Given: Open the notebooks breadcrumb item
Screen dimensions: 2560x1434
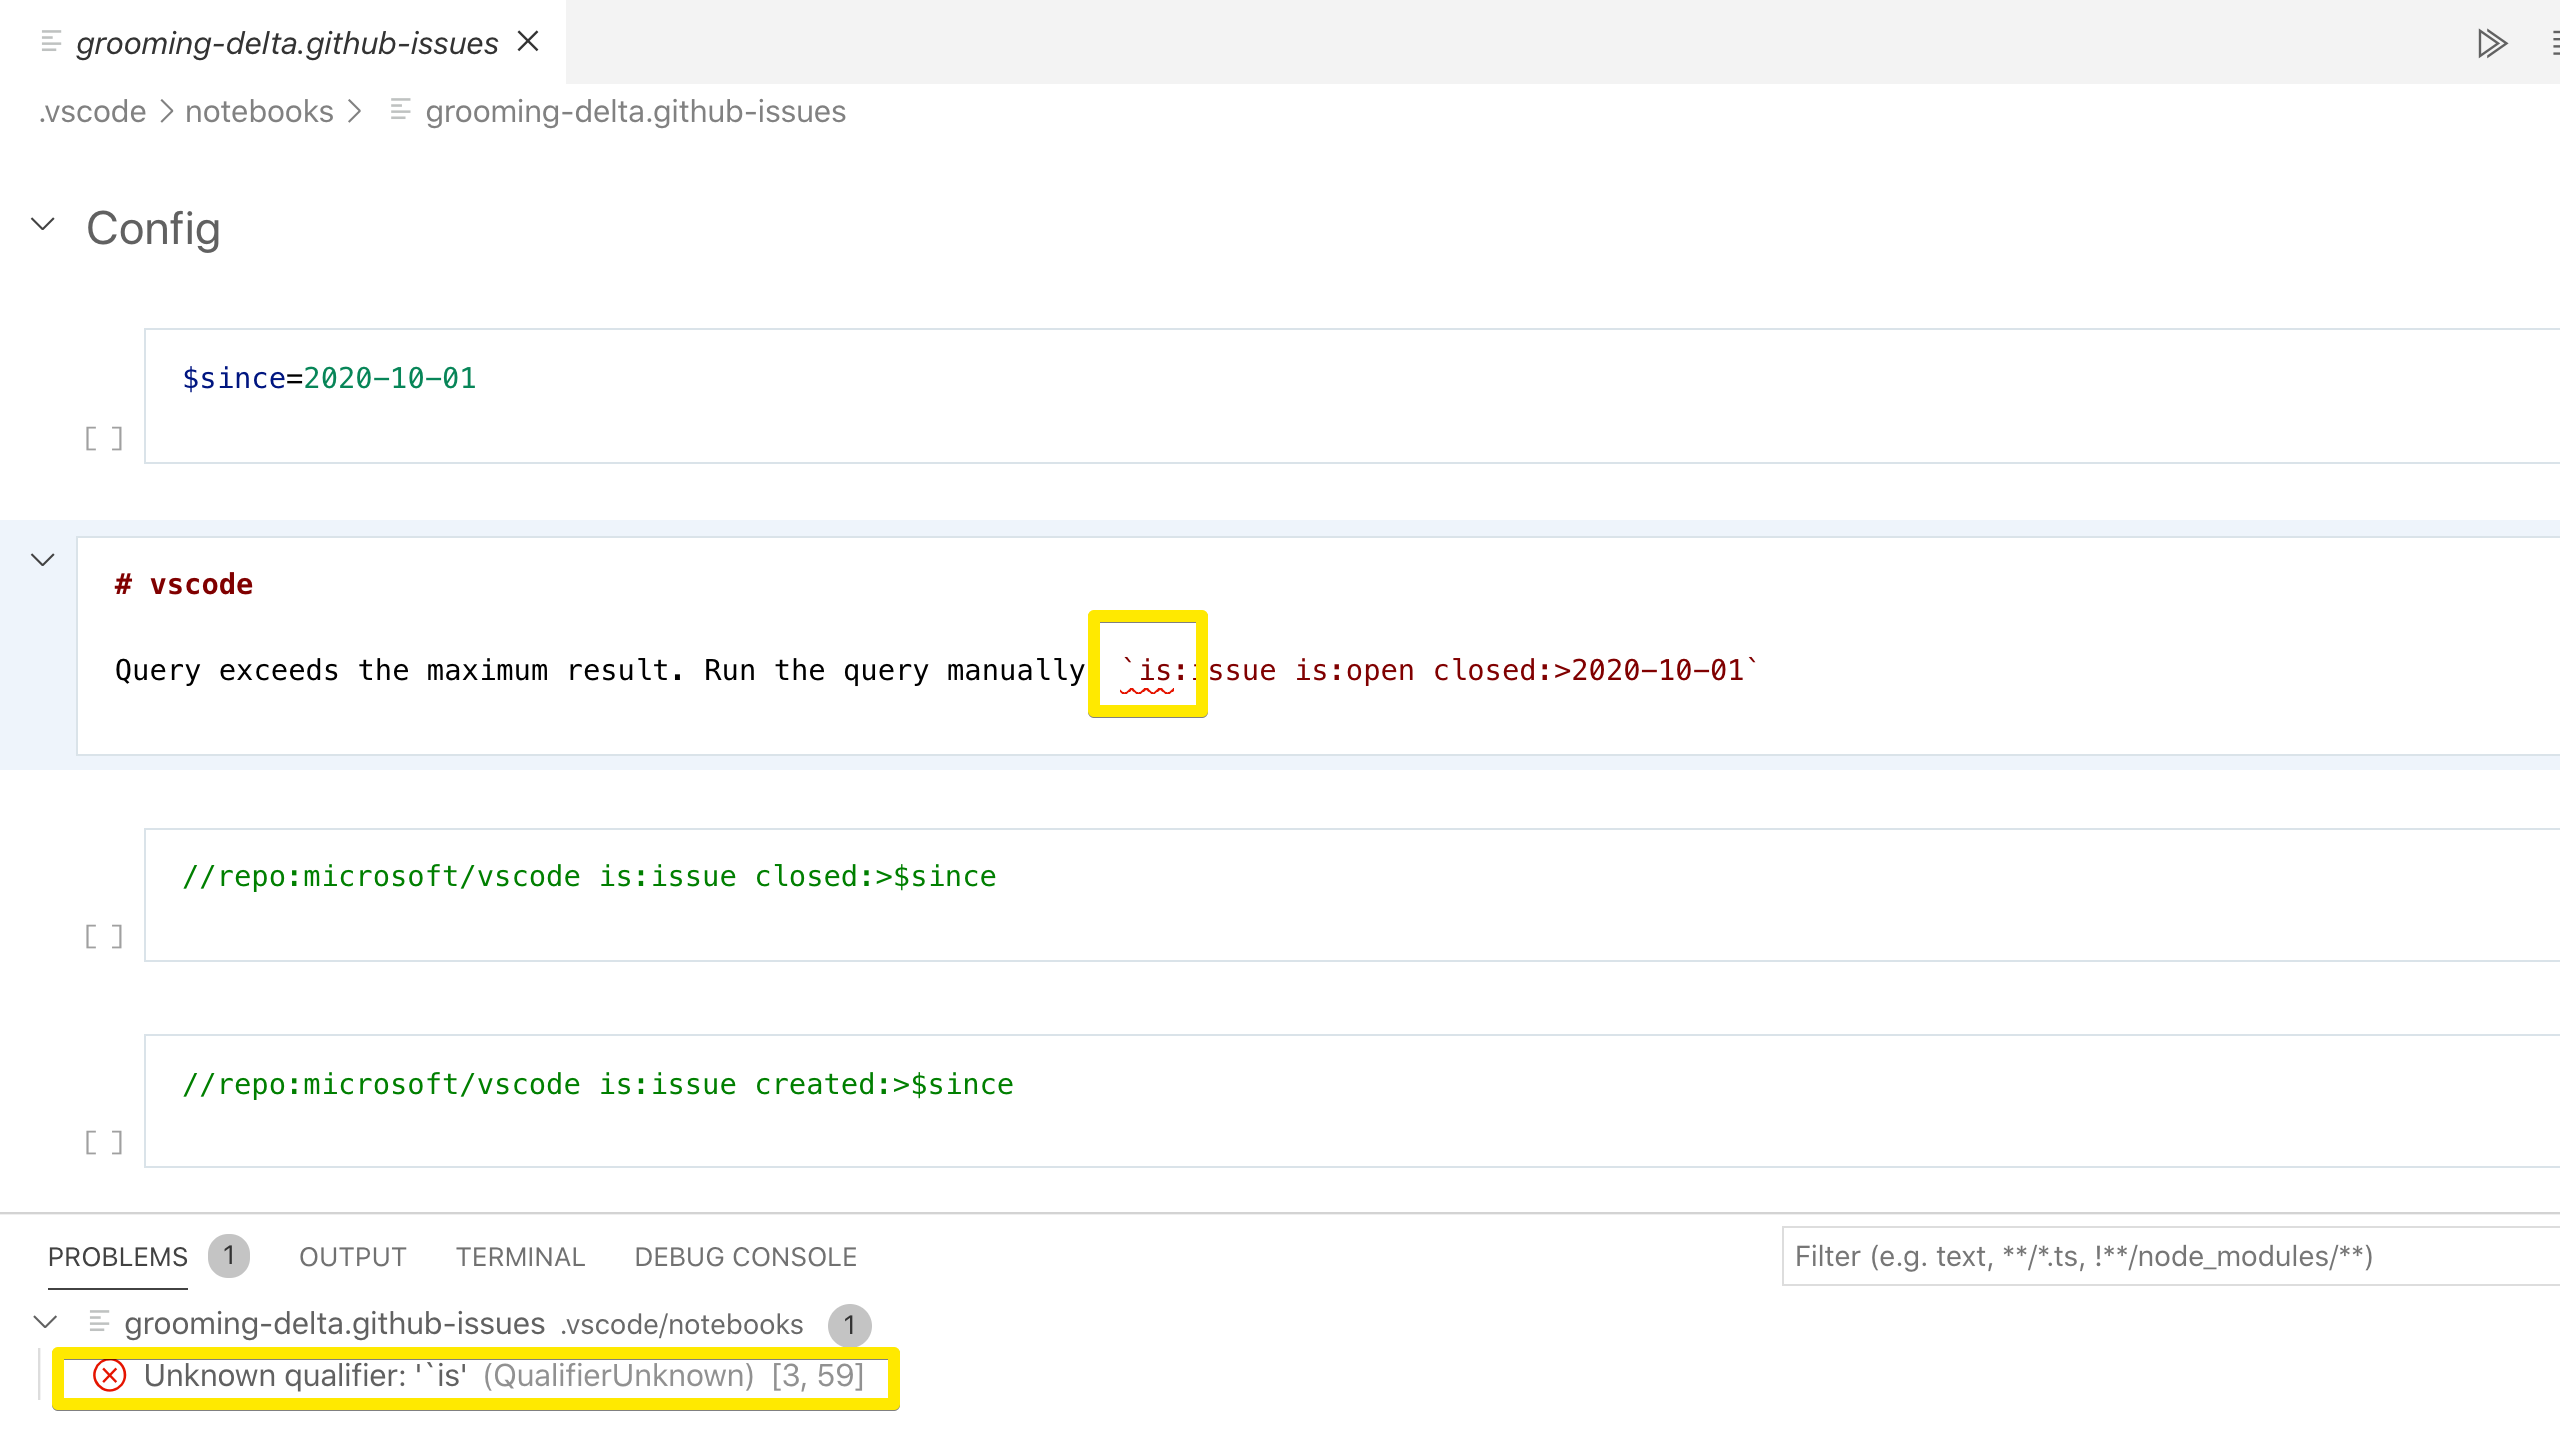Looking at the screenshot, I should pos(259,110).
